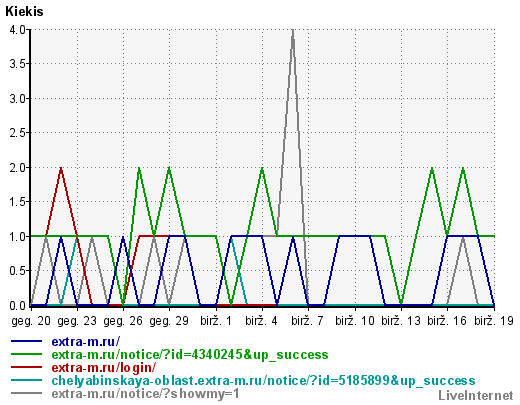Click the 'birž. 1' x-axis date label

click(216, 321)
